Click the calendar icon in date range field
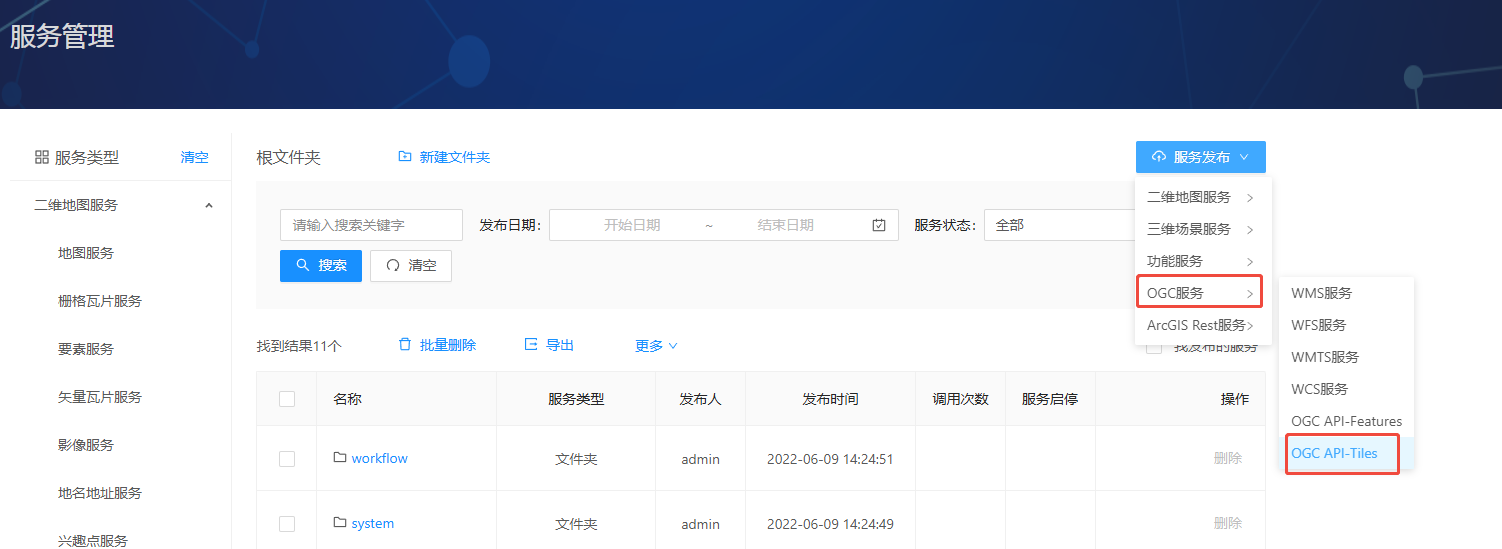The width and height of the screenshot is (1502, 549). (x=879, y=225)
